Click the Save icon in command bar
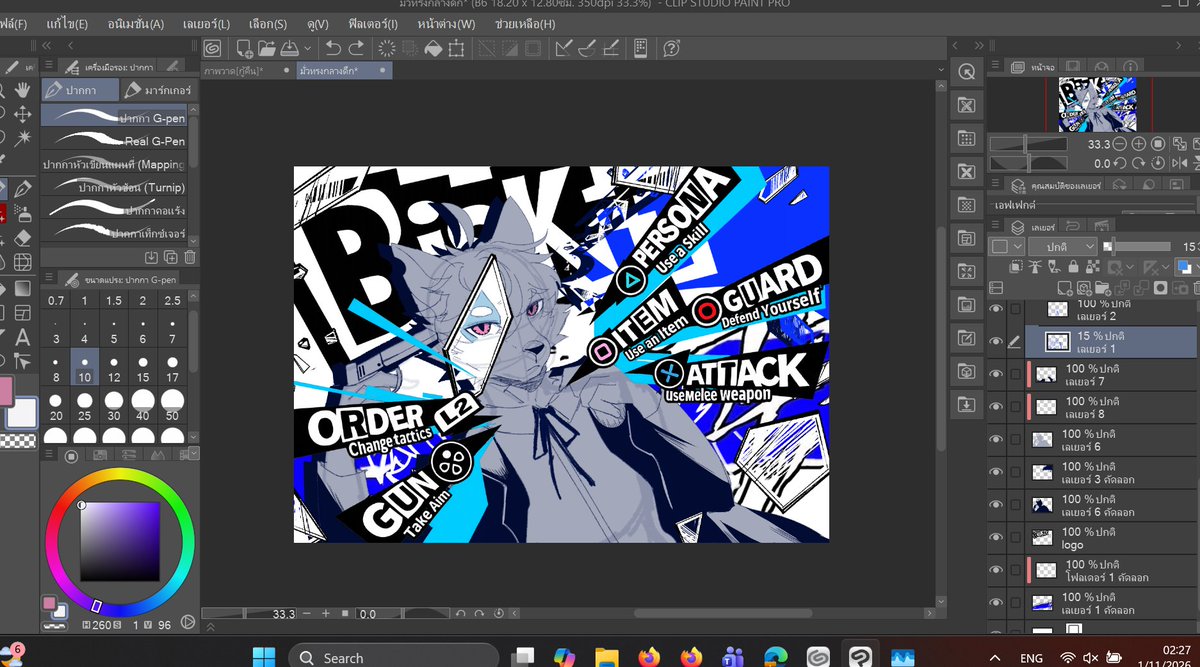Screen dimensions: 1200x667 [x=288, y=48]
